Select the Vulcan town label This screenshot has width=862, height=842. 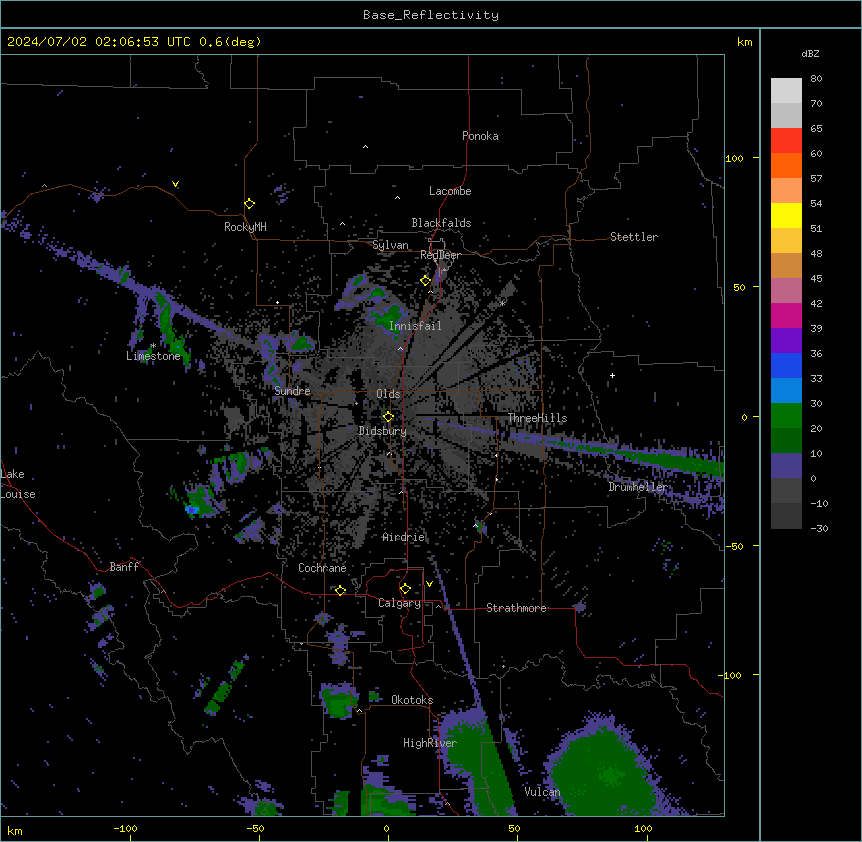click(x=542, y=792)
